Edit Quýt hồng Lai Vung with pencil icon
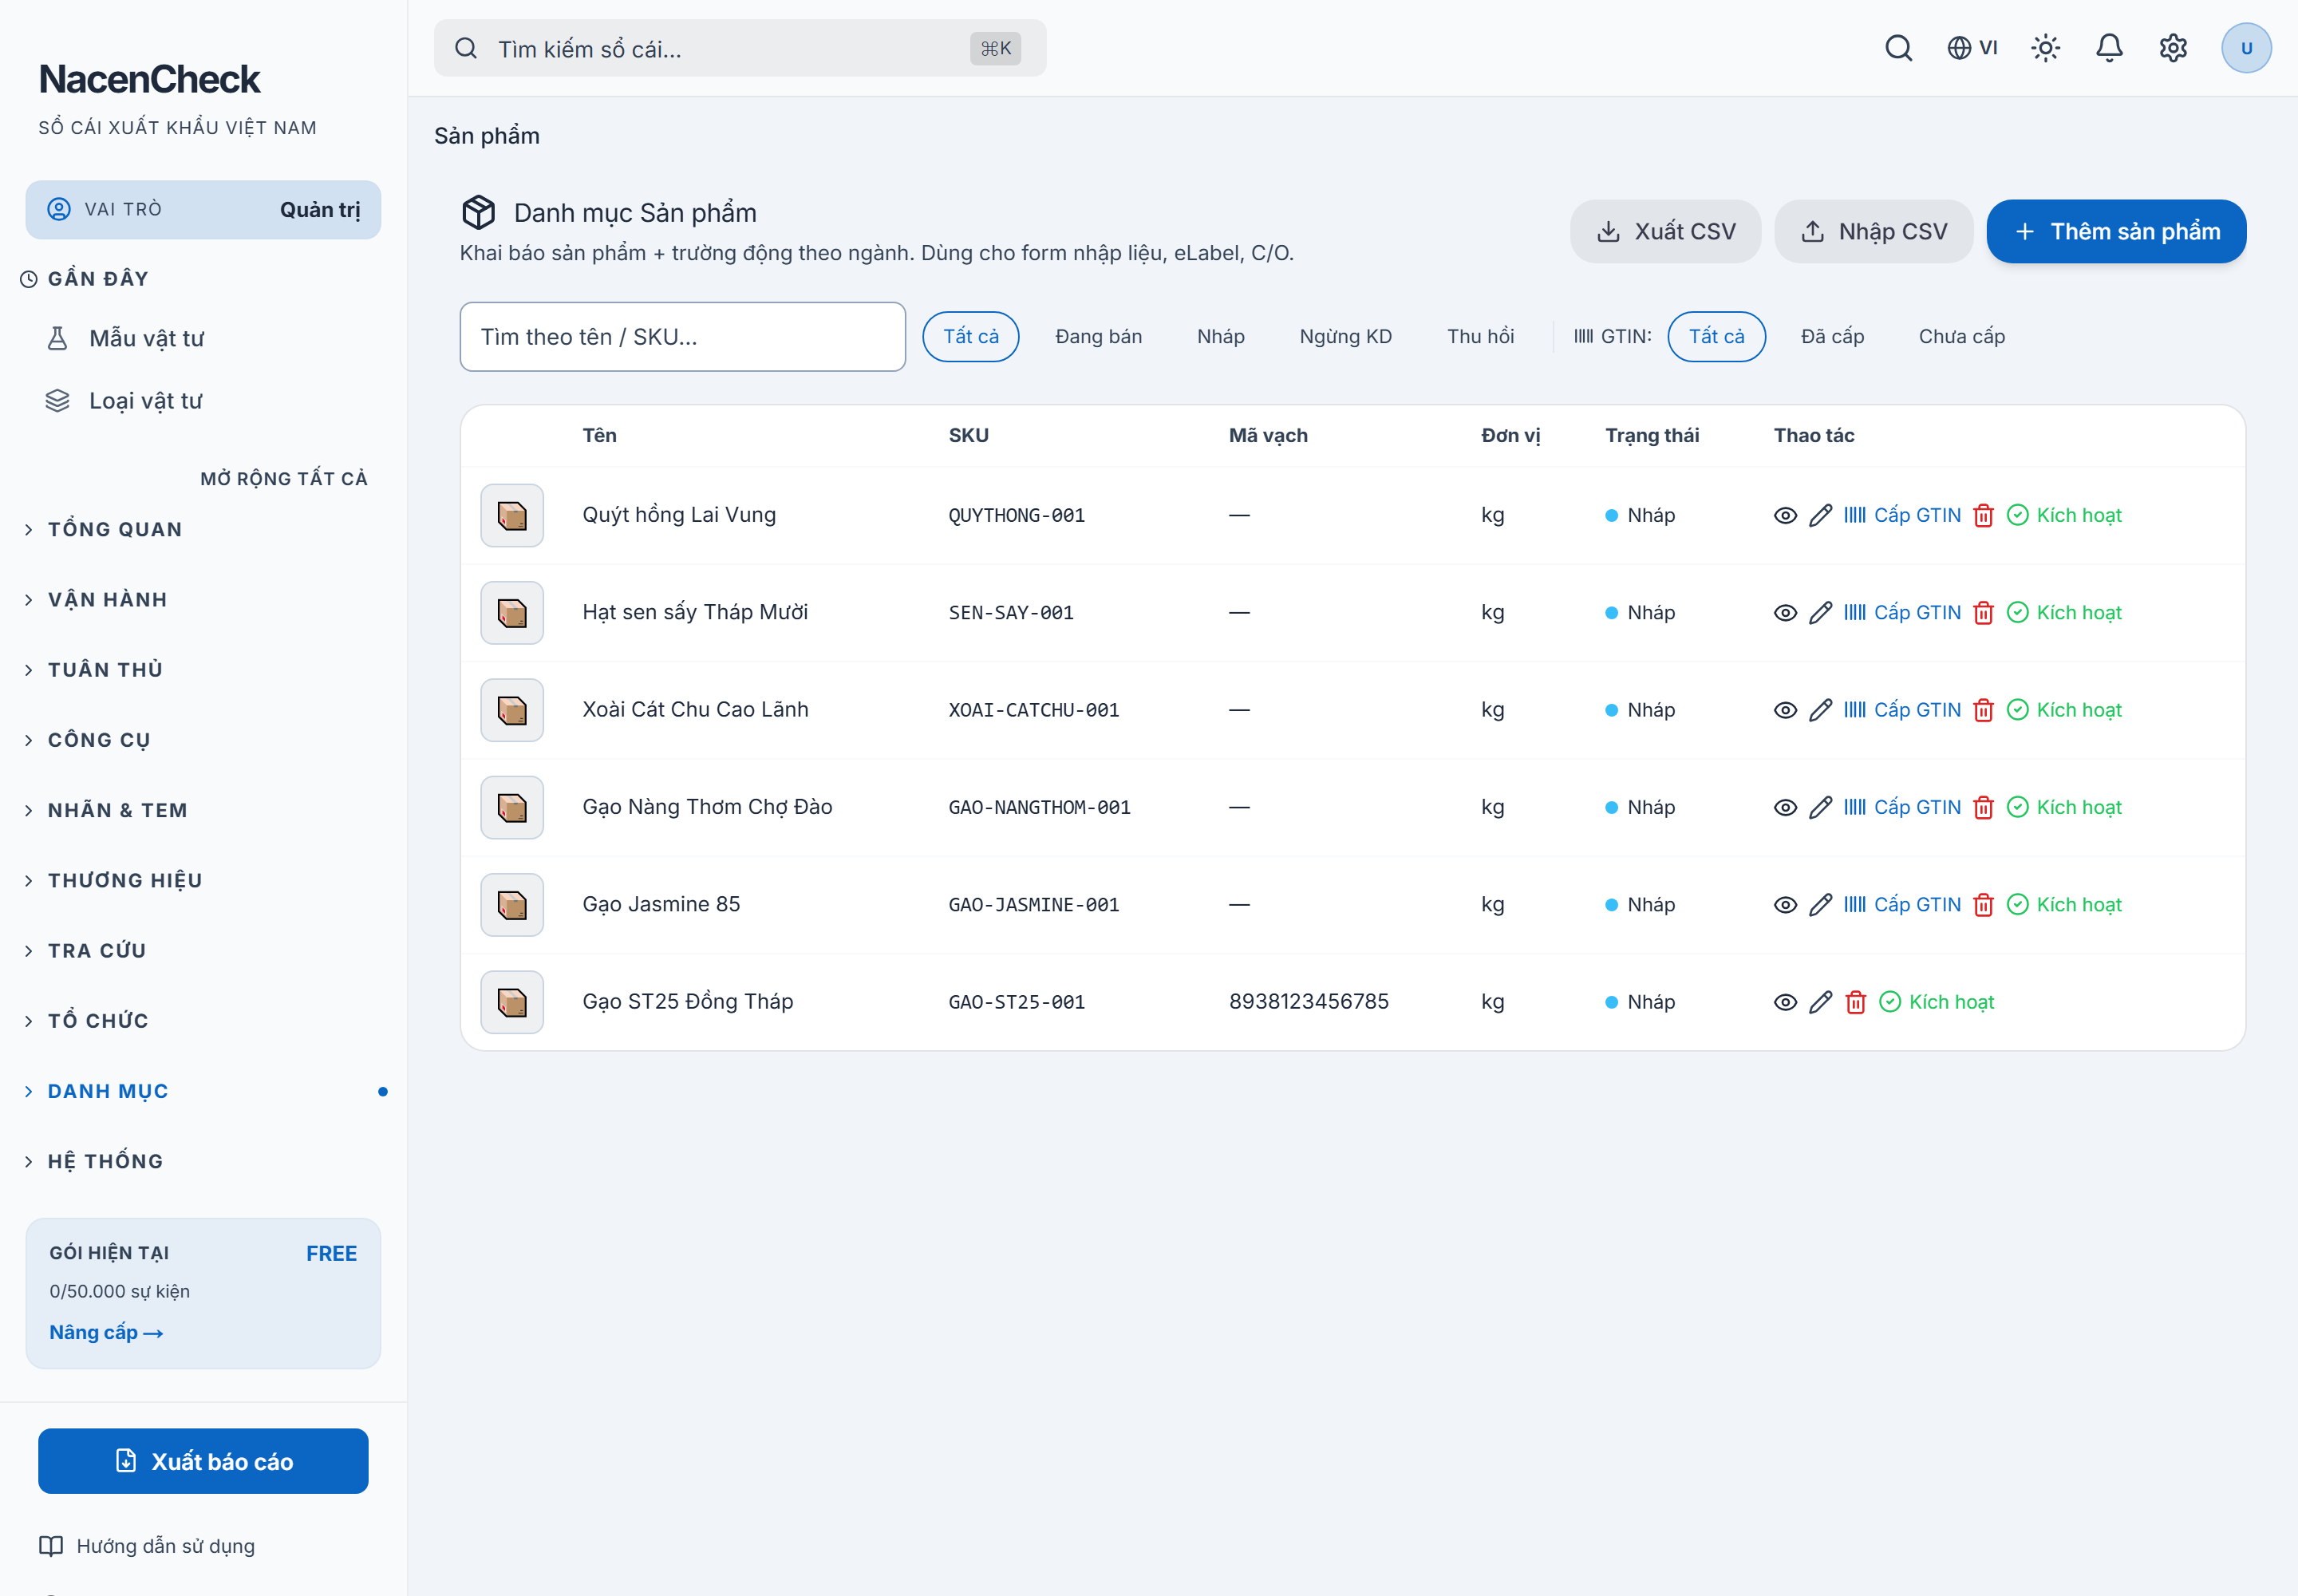 click(x=1820, y=515)
